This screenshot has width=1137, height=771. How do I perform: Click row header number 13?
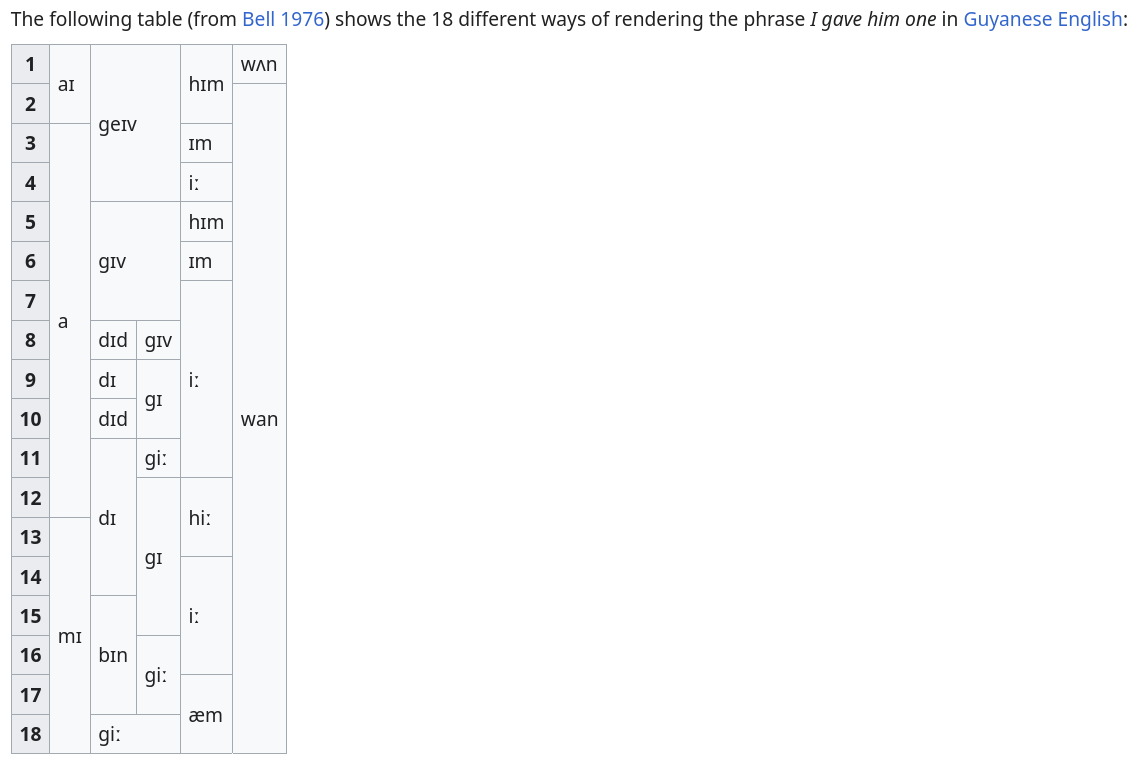[x=30, y=537]
